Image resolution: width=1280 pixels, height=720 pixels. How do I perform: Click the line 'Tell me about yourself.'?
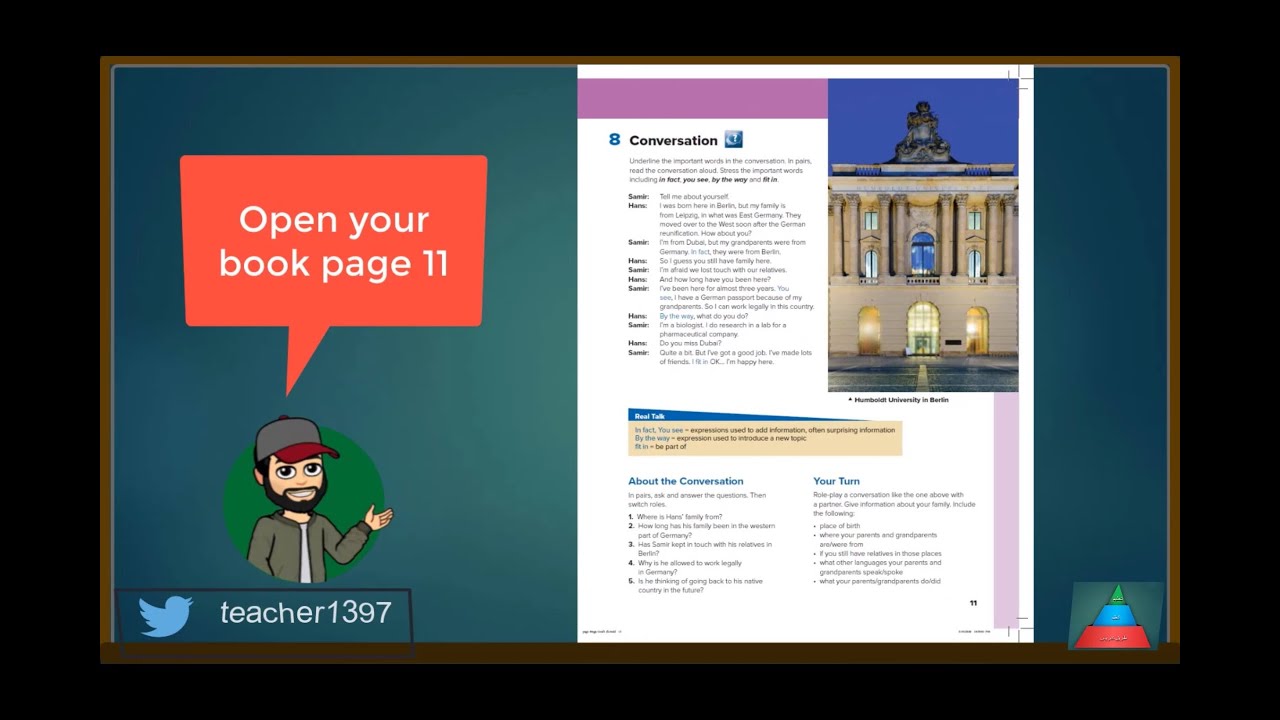694,197
